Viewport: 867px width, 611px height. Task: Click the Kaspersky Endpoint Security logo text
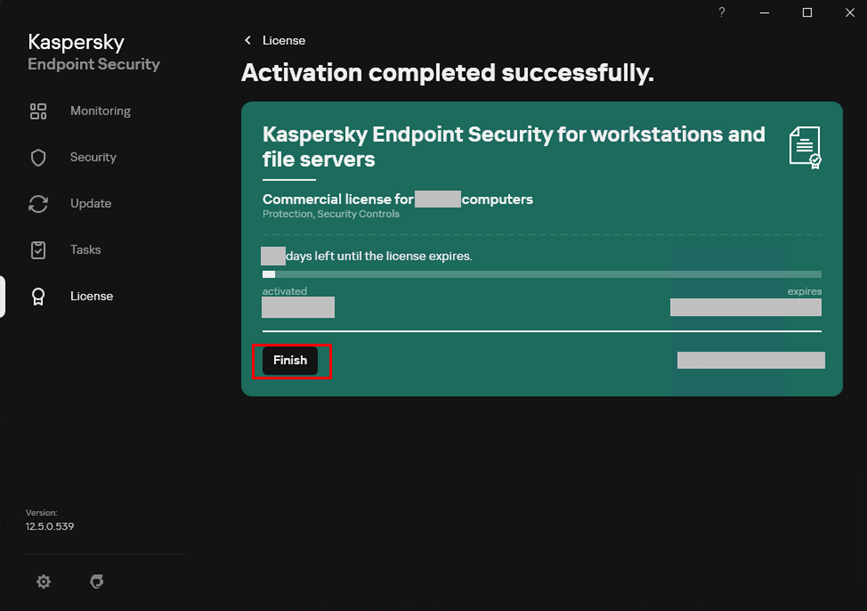(x=94, y=52)
